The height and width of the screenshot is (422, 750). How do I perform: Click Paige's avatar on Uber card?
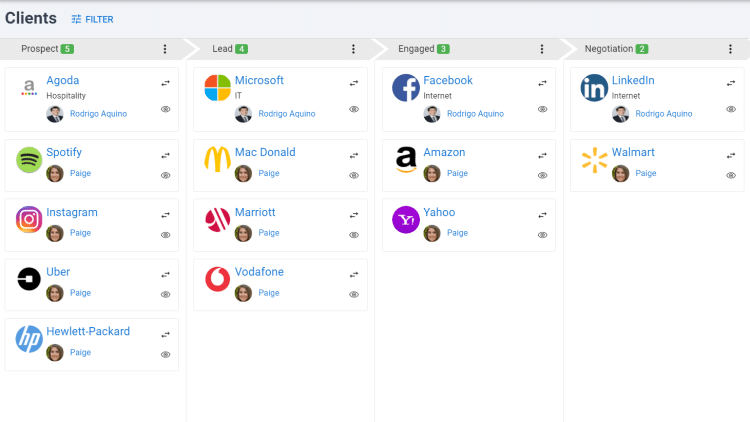click(x=55, y=293)
